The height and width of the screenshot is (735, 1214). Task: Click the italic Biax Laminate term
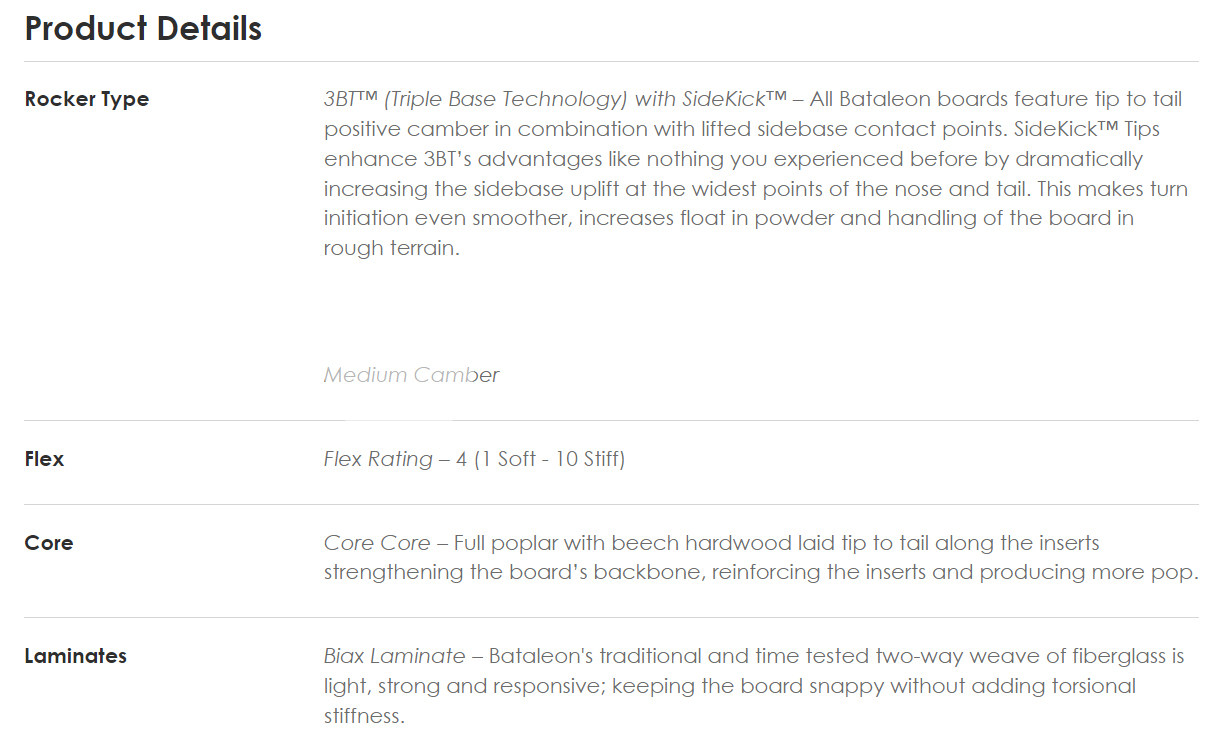click(x=394, y=656)
